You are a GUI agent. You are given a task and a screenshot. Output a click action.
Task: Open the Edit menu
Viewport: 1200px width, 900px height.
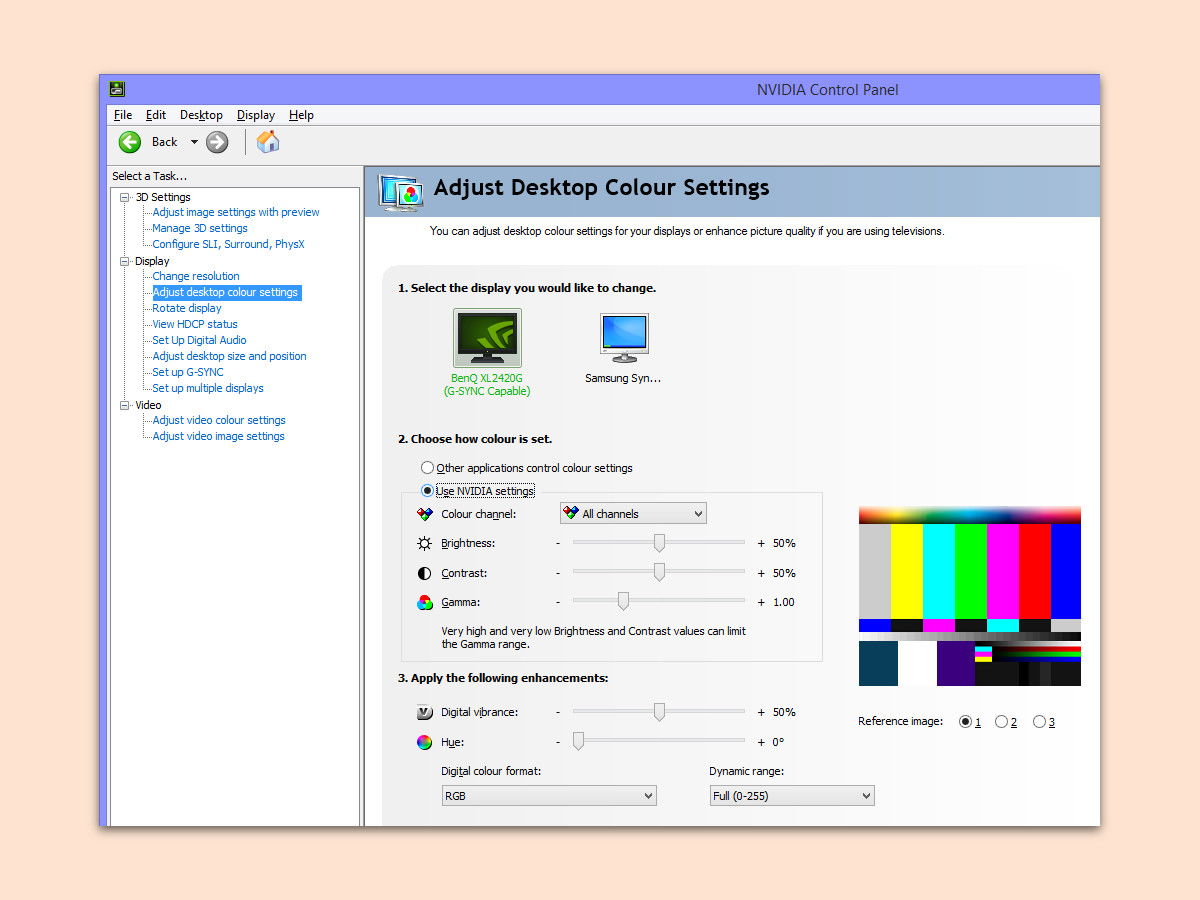point(156,115)
